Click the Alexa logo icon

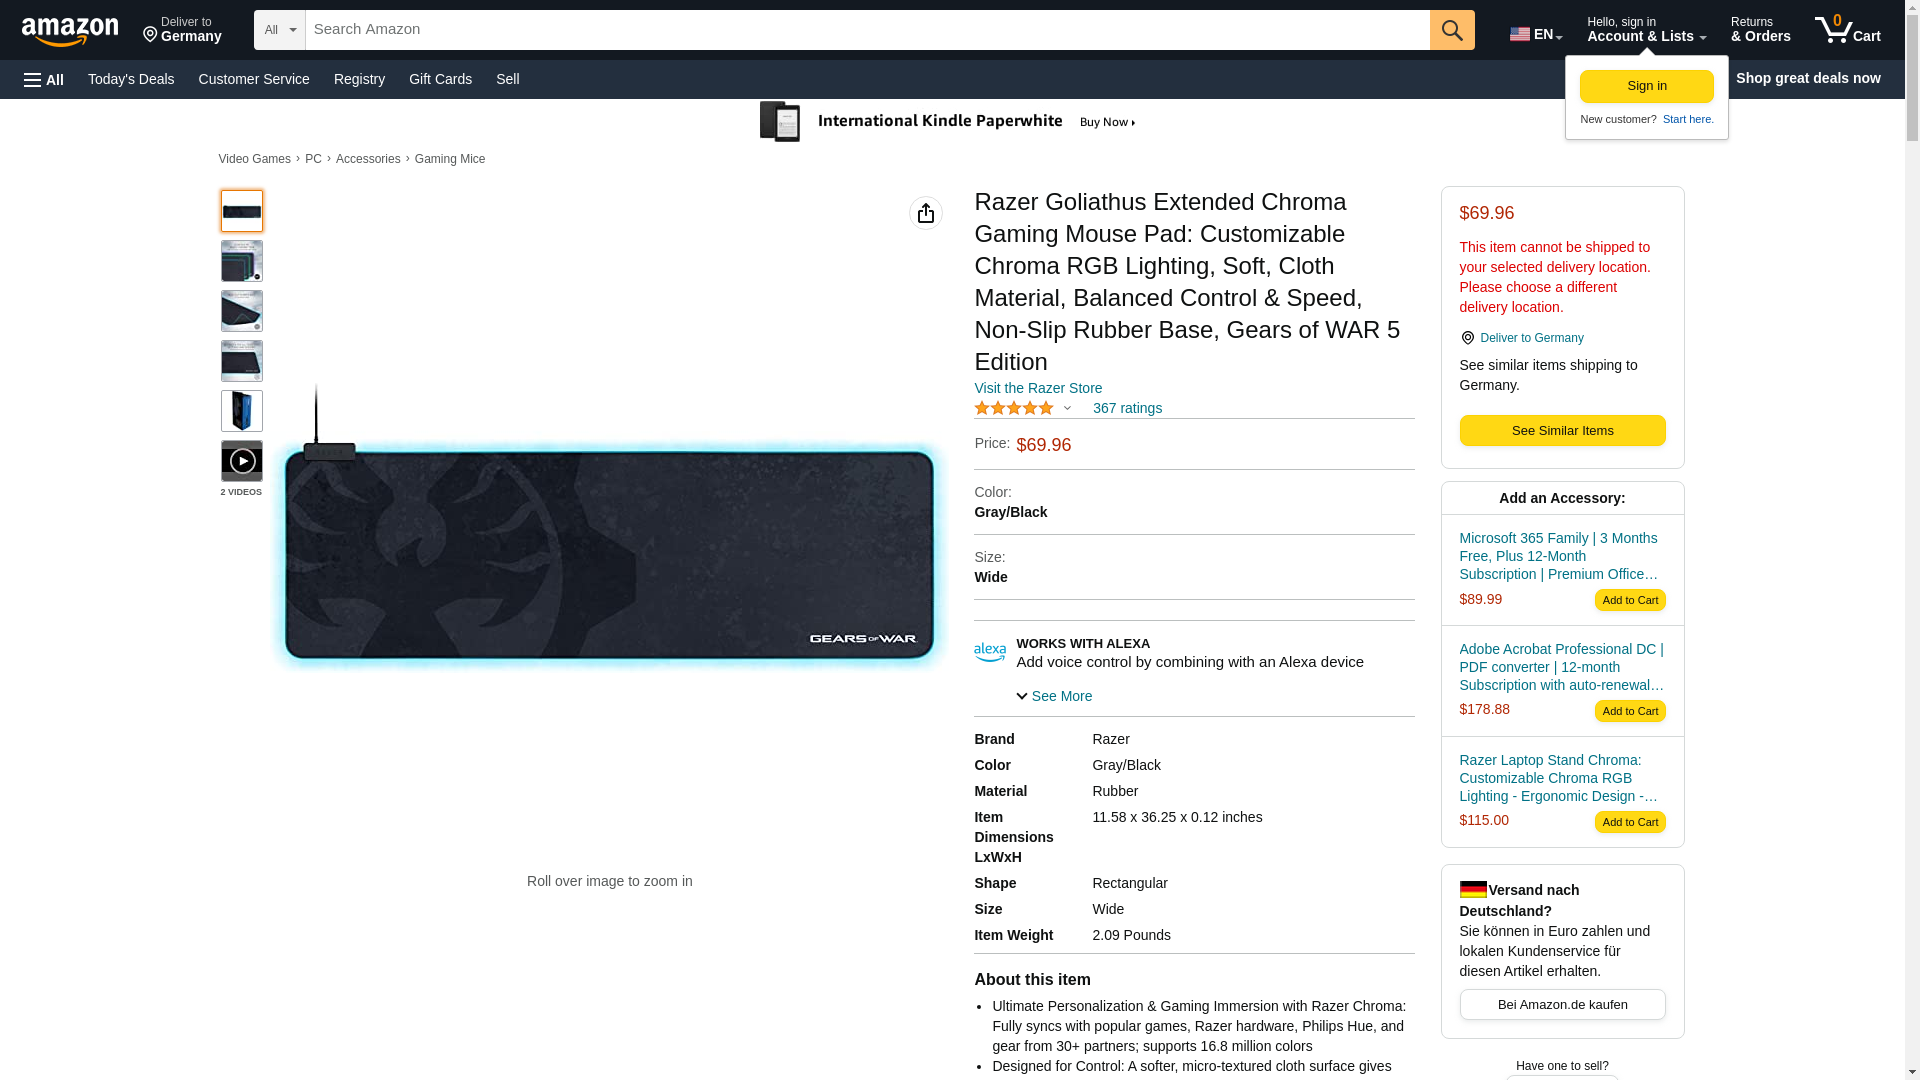pyautogui.click(x=990, y=653)
